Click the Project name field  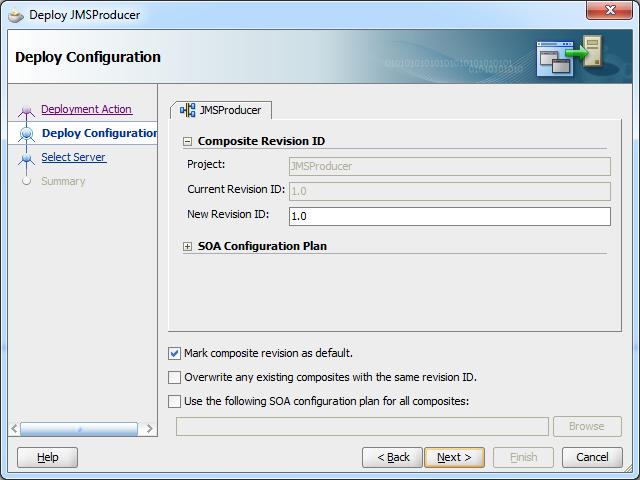point(450,167)
